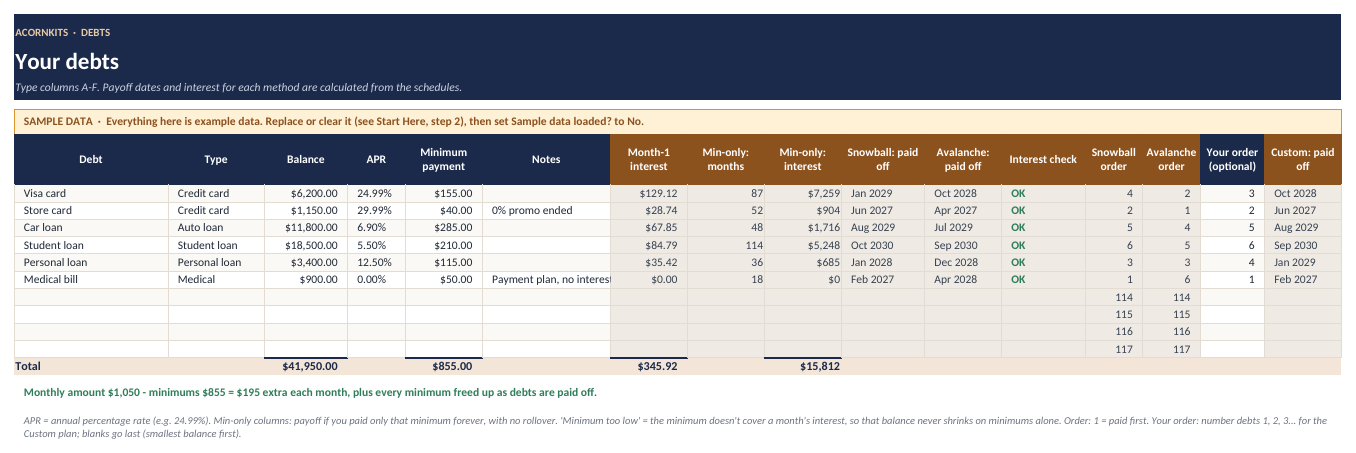Select the Student loan balance "$18,500.00"
1356x453 pixels.
(x=305, y=245)
